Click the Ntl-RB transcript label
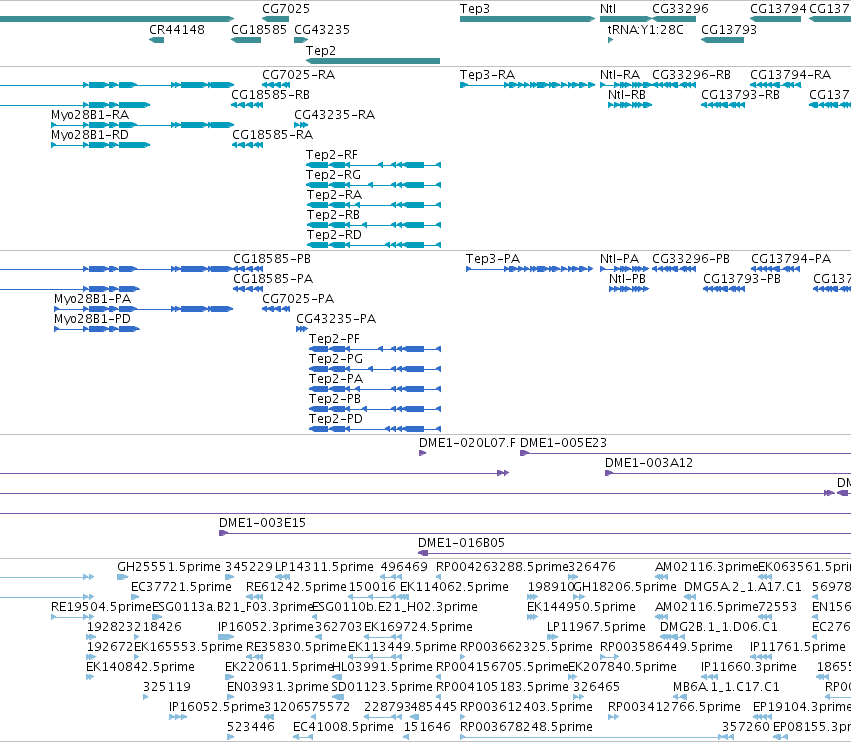The height and width of the screenshot is (742, 851). 627,94
